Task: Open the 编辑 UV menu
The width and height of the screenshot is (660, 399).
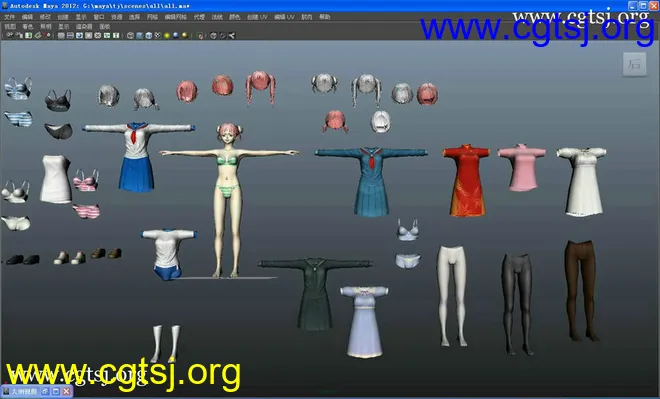Action: tap(284, 17)
